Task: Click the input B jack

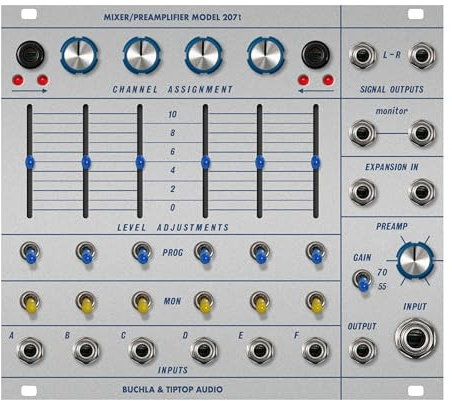Action: pyautogui.click(x=86, y=351)
